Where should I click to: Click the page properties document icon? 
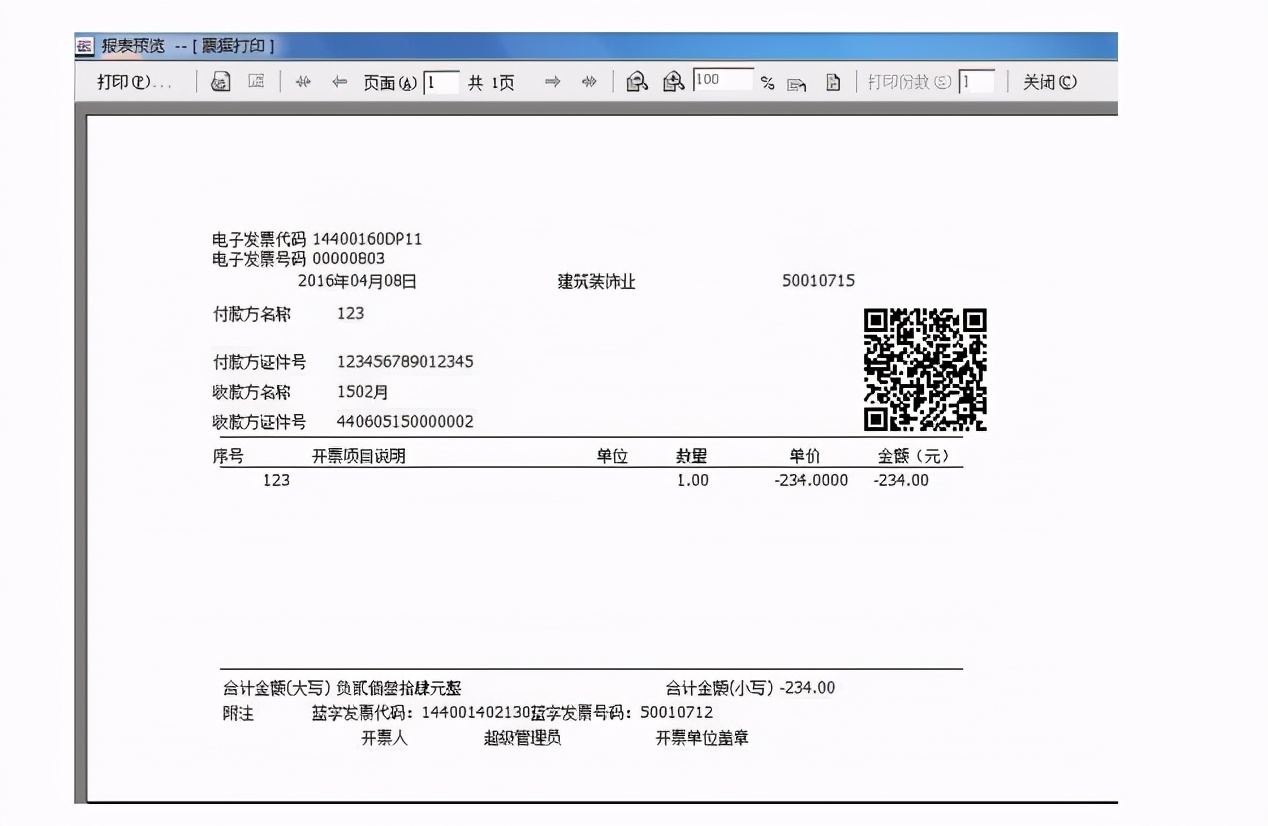click(x=834, y=82)
